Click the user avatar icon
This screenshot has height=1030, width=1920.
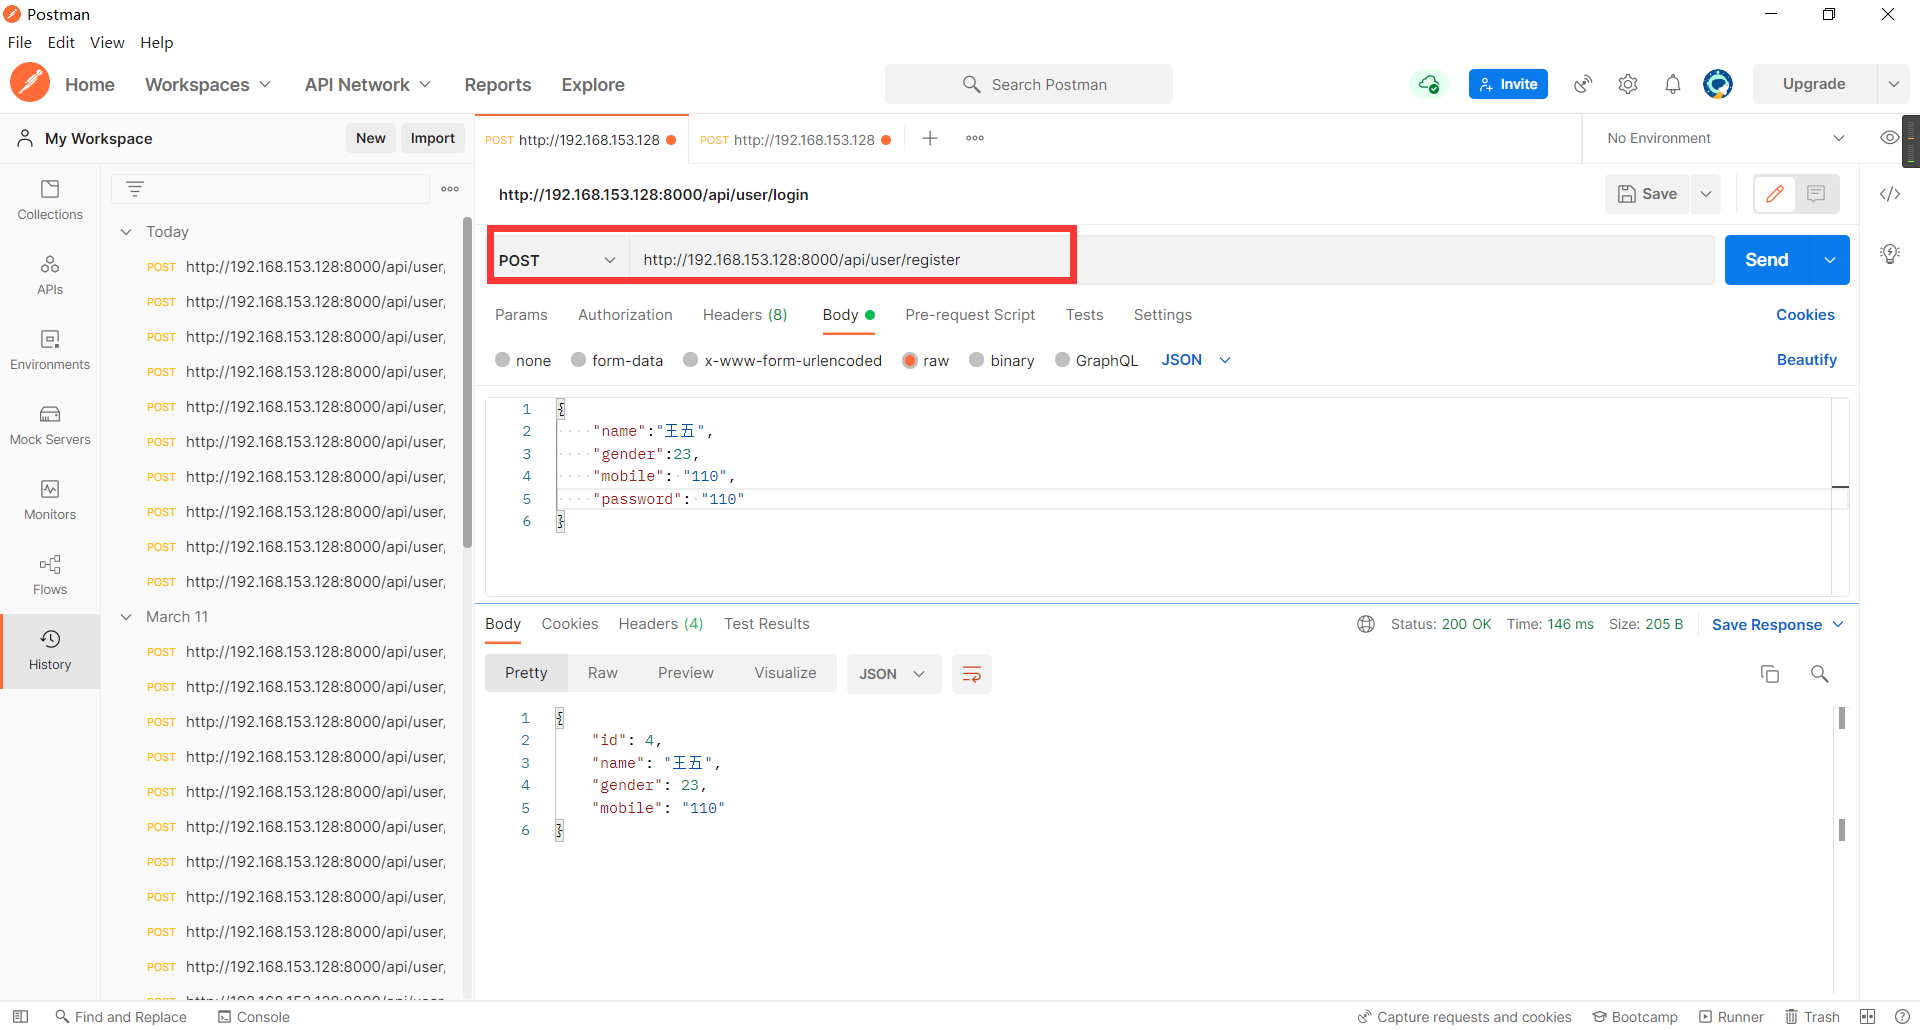[1718, 84]
